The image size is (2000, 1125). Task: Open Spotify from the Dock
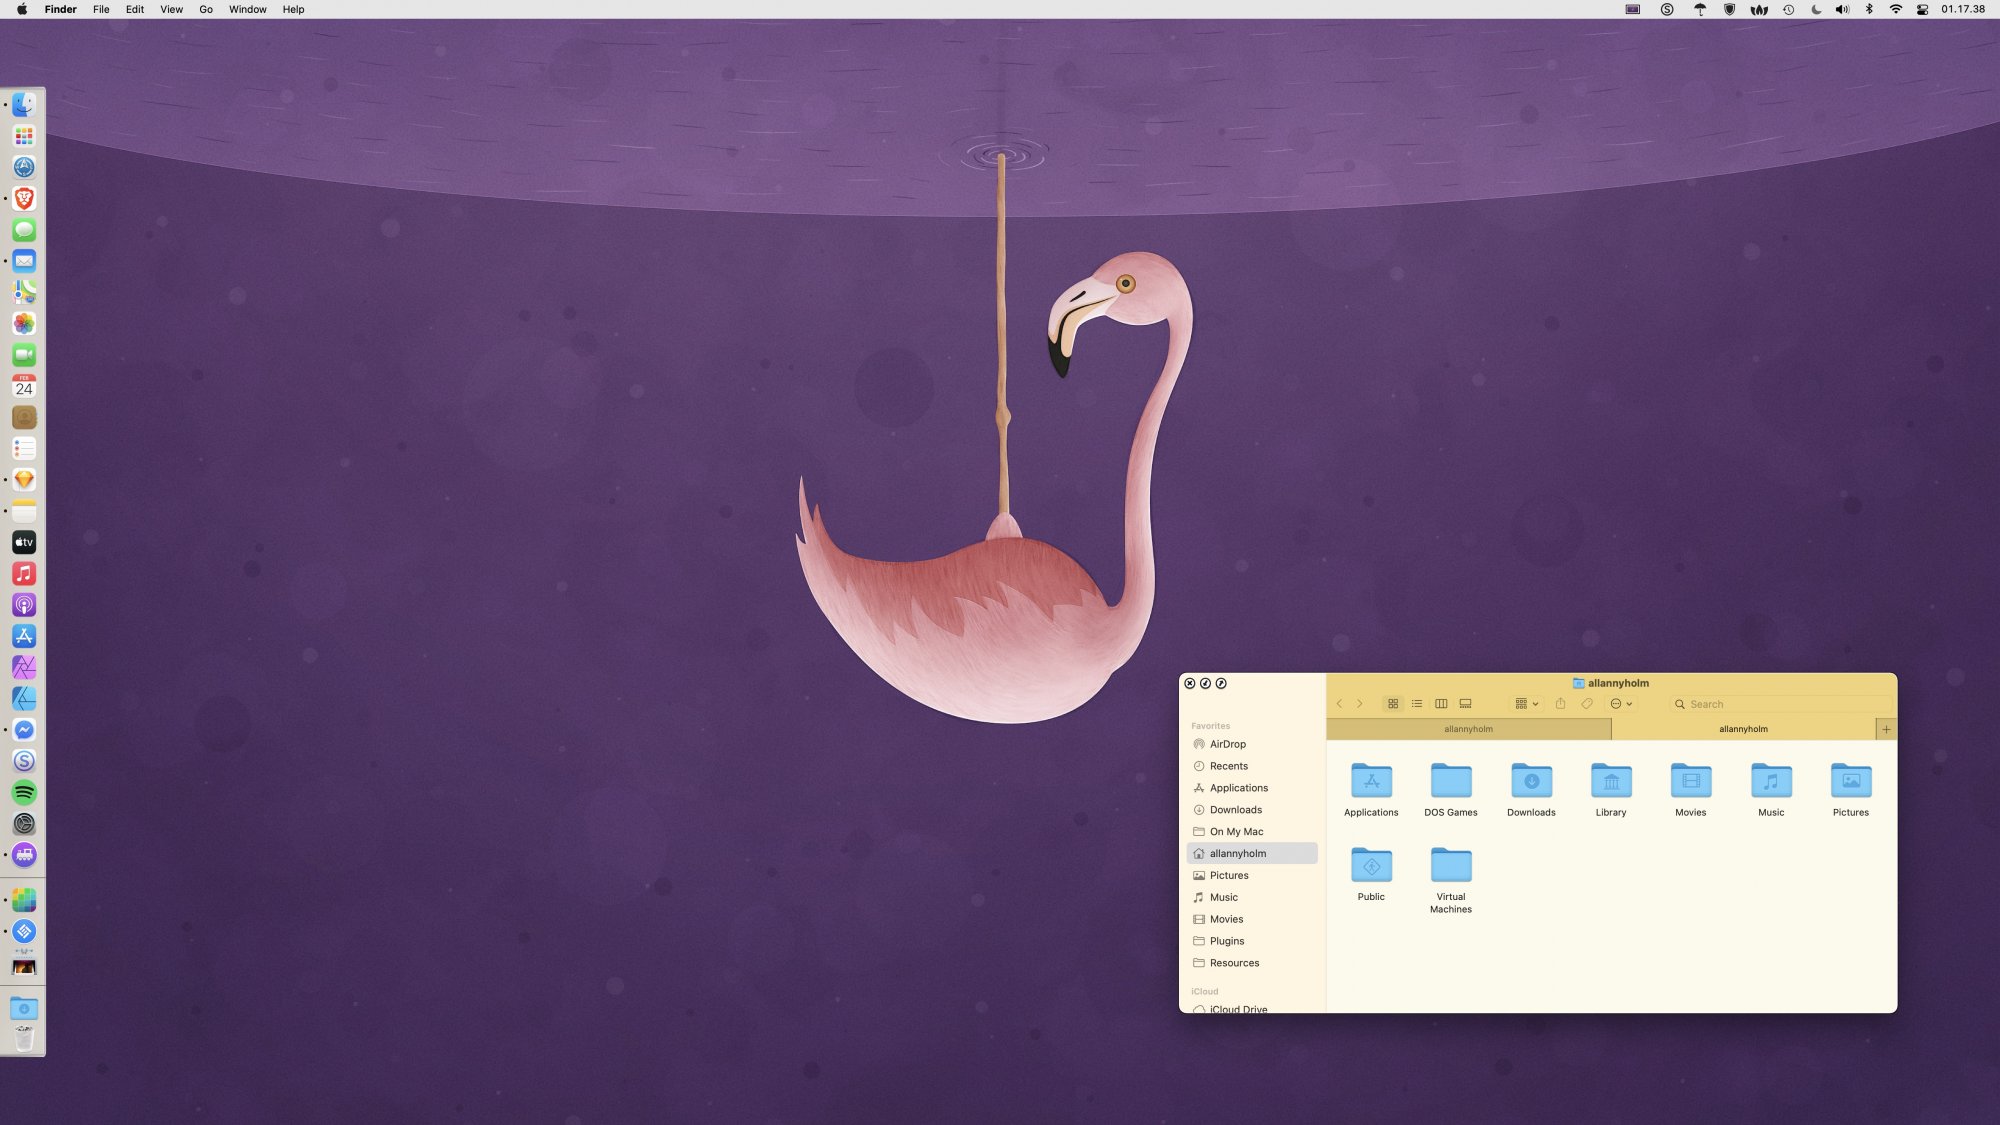[24, 792]
